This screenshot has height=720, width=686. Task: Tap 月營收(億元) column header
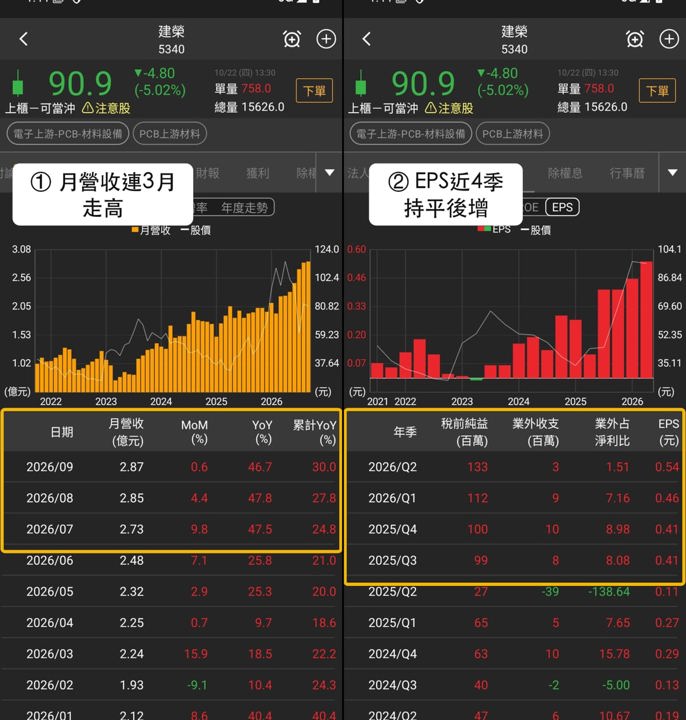tap(126, 432)
